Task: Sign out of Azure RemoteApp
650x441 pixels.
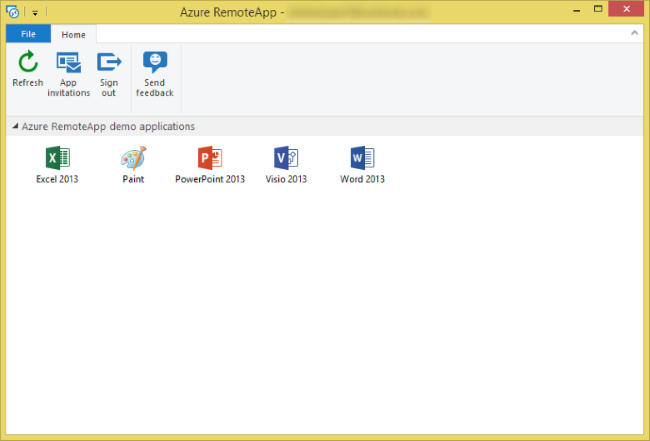Action: [x=109, y=74]
